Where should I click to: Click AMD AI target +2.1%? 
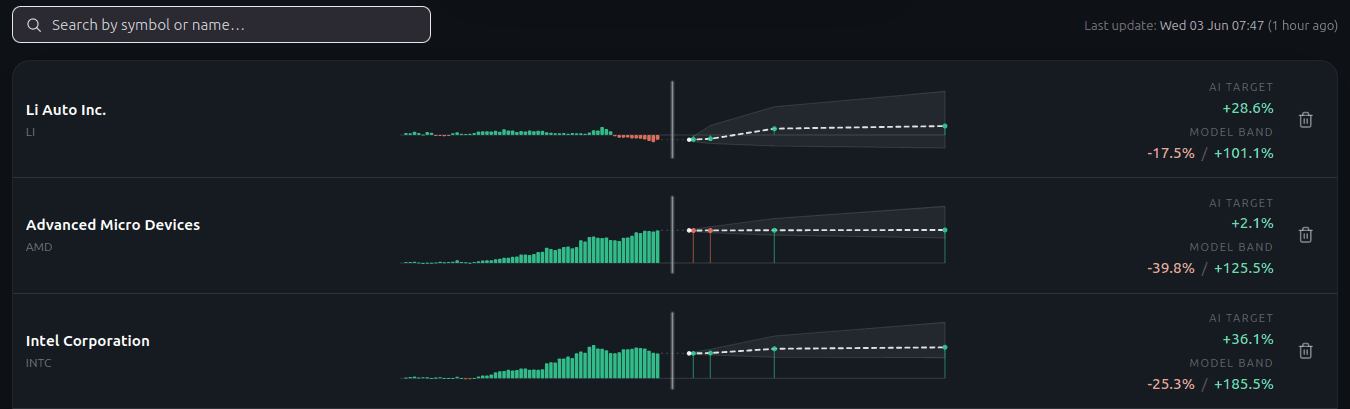[1252, 223]
